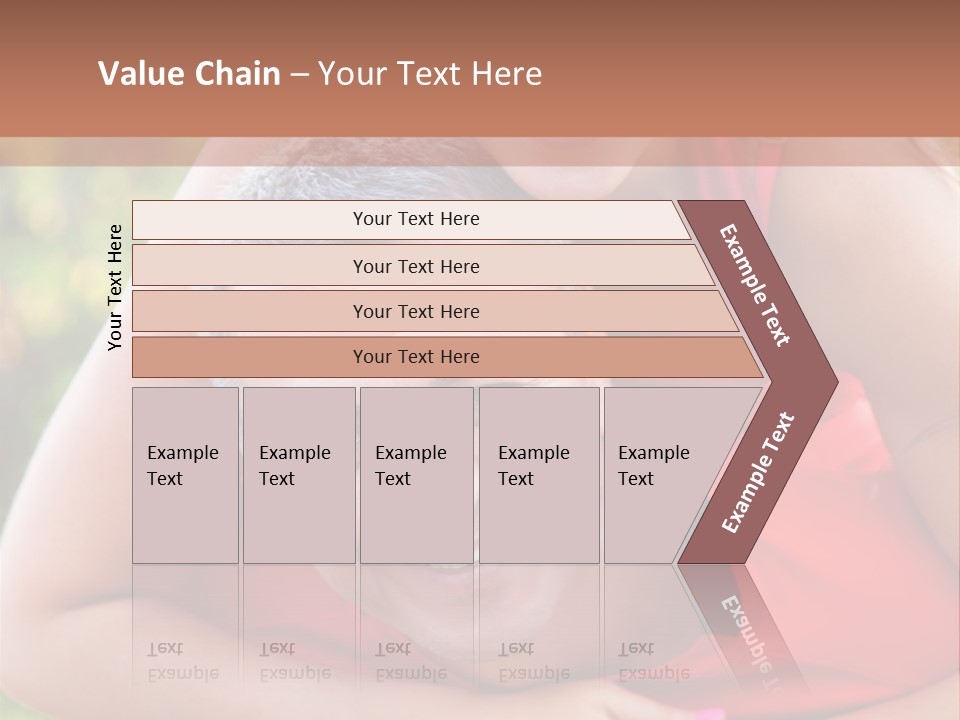Click the vertical rotated "Your Text Here" label

click(116, 287)
